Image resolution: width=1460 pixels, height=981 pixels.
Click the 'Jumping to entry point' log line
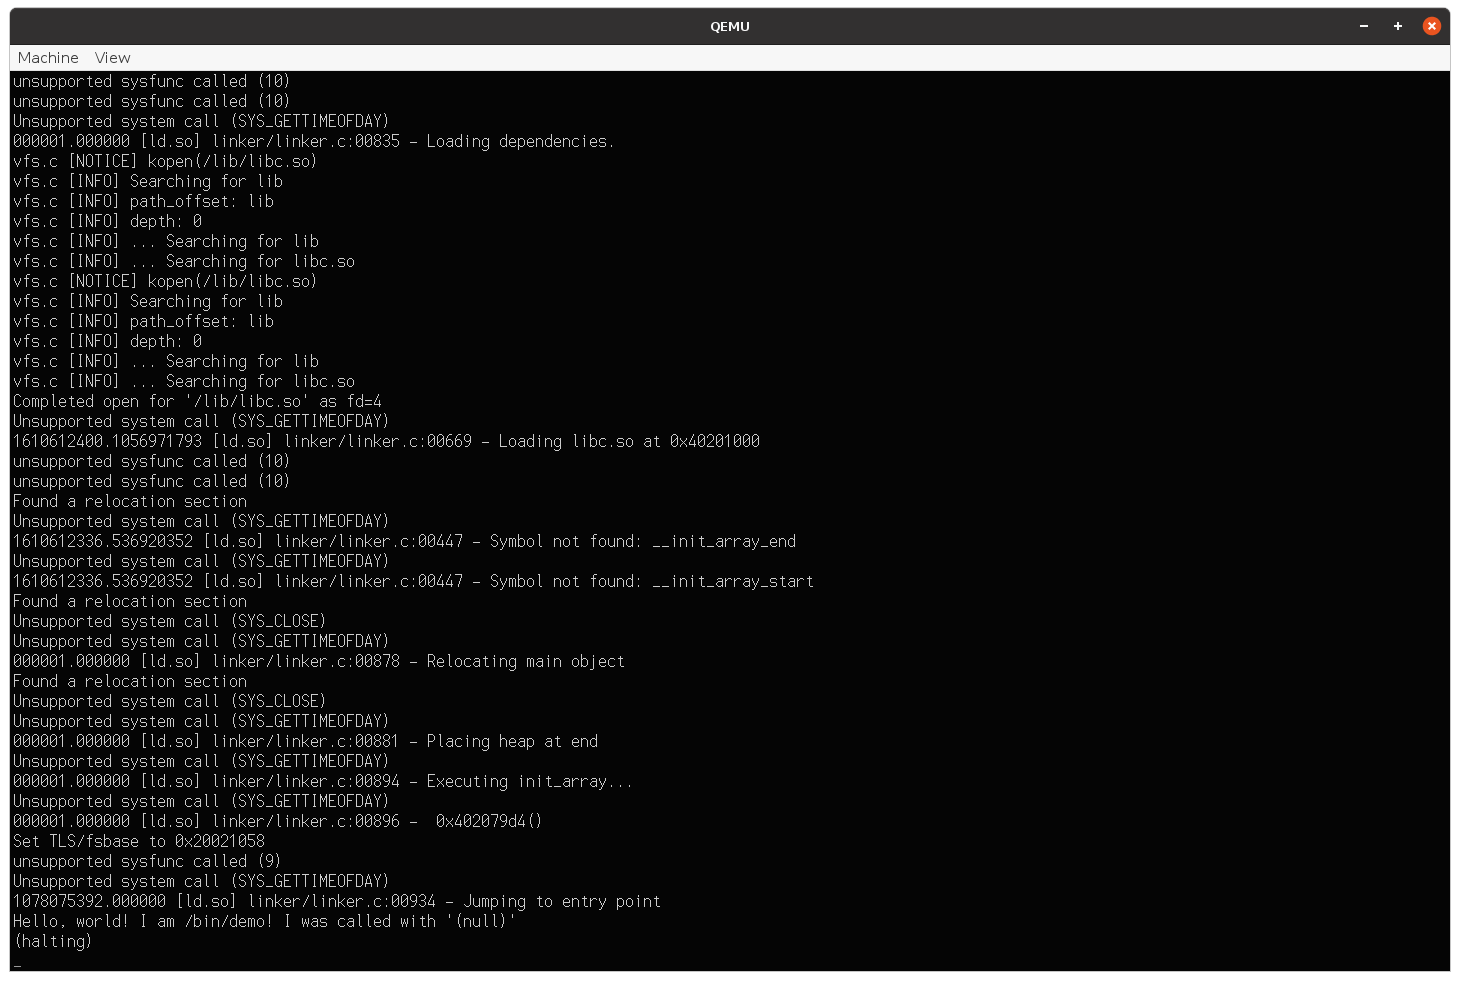(337, 901)
